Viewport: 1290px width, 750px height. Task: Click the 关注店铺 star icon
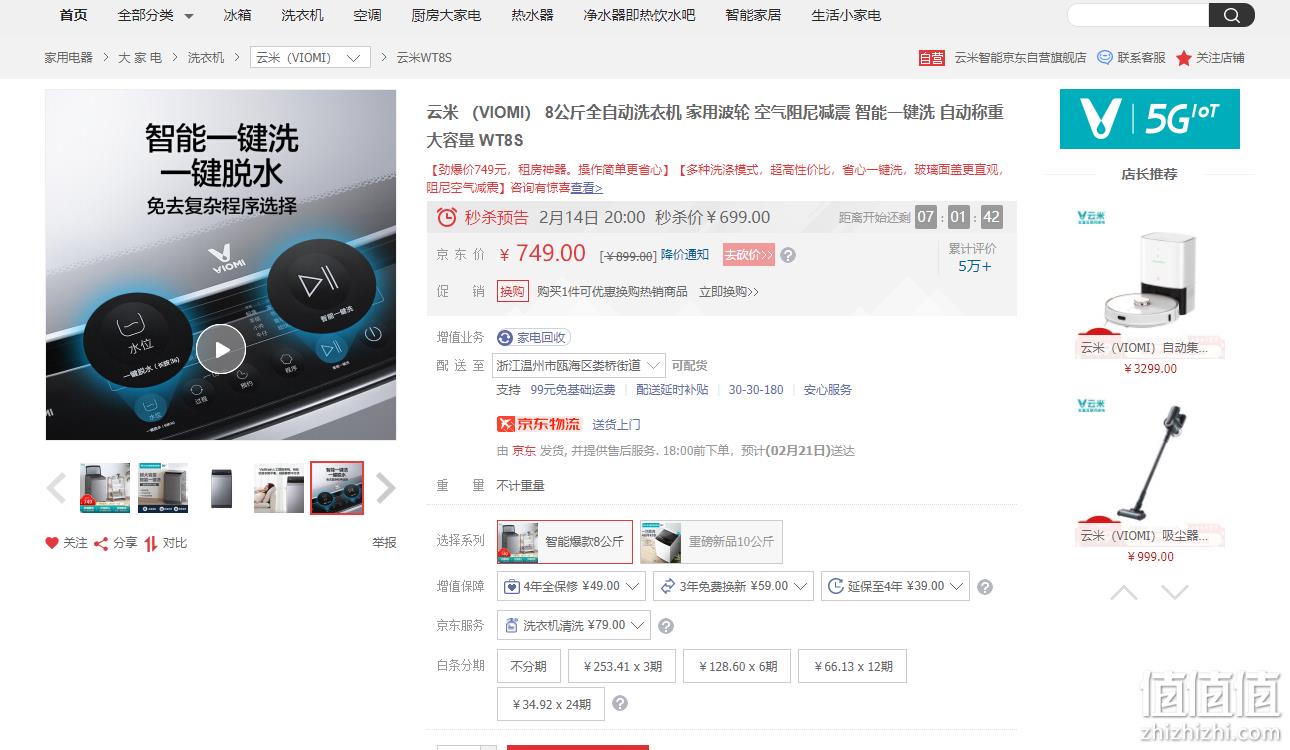point(1184,58)
